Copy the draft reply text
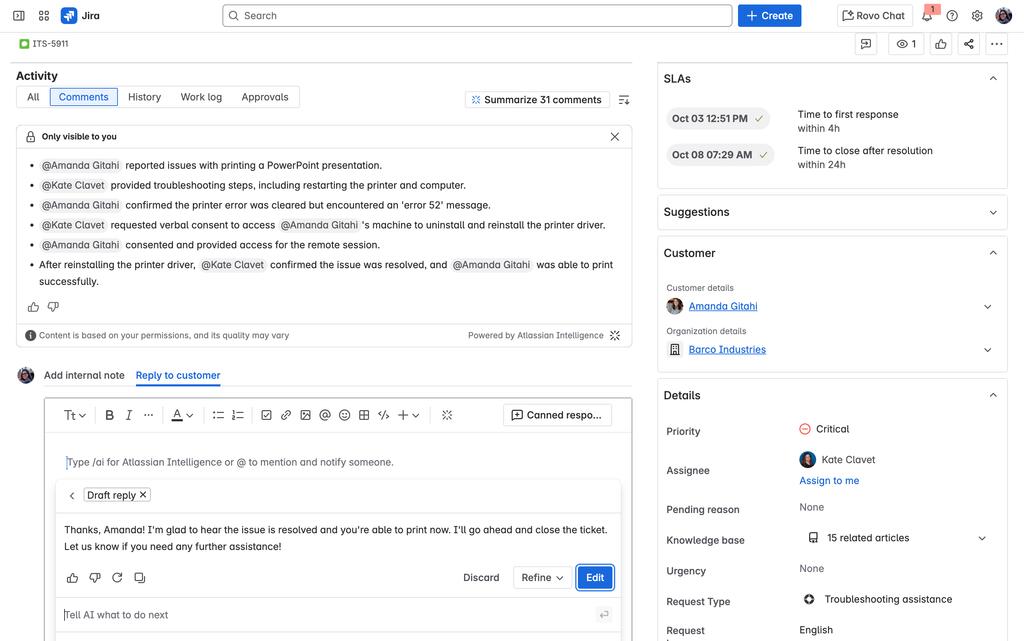 (140, 578)
